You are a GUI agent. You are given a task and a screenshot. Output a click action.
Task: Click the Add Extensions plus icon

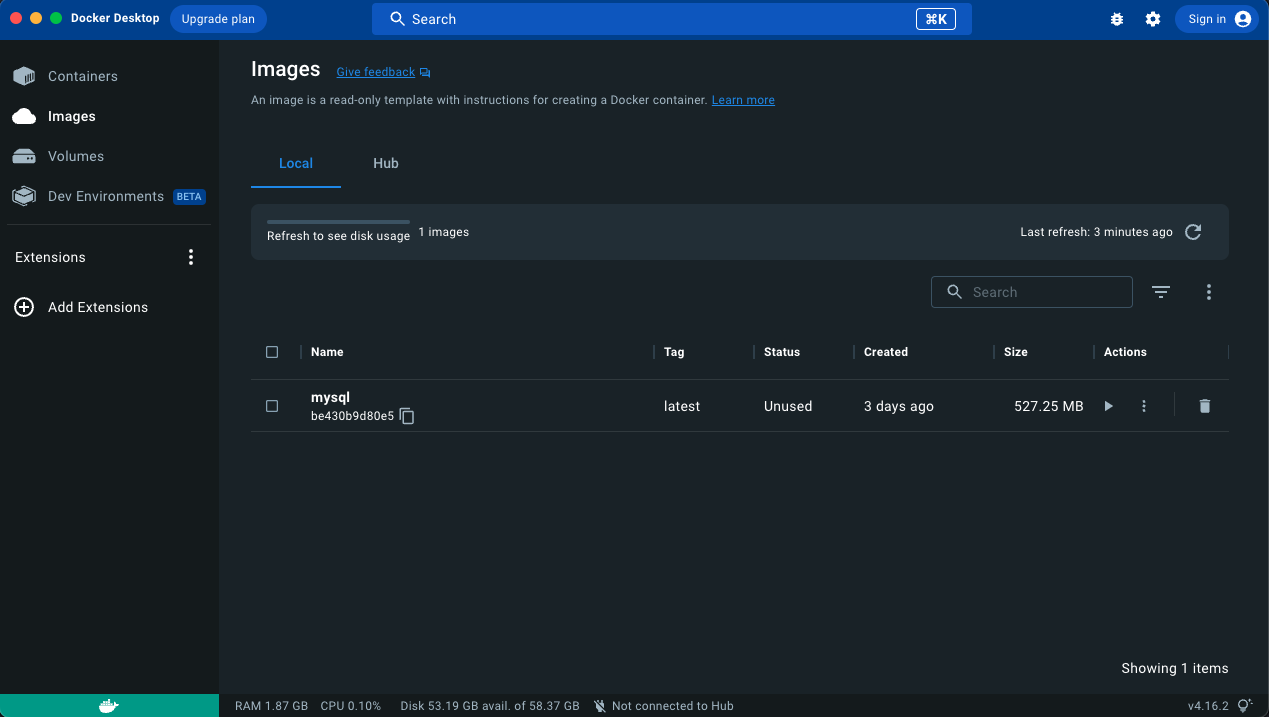[24, 307]
